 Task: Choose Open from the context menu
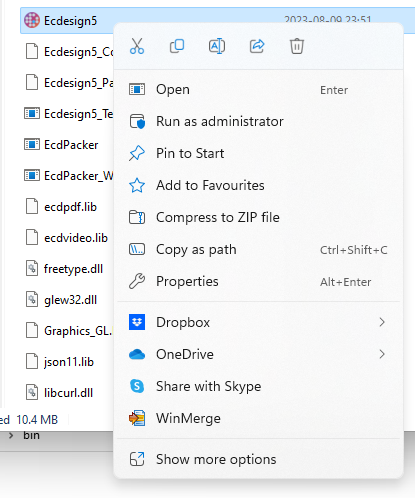coord(258,89)
